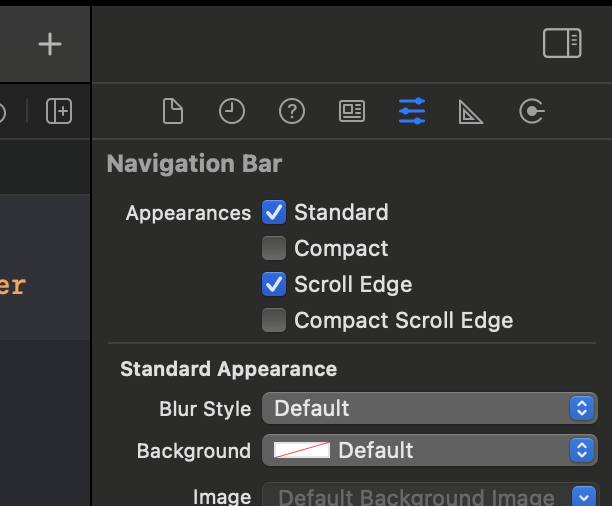Show the Connections inspector

coord(531,111)
